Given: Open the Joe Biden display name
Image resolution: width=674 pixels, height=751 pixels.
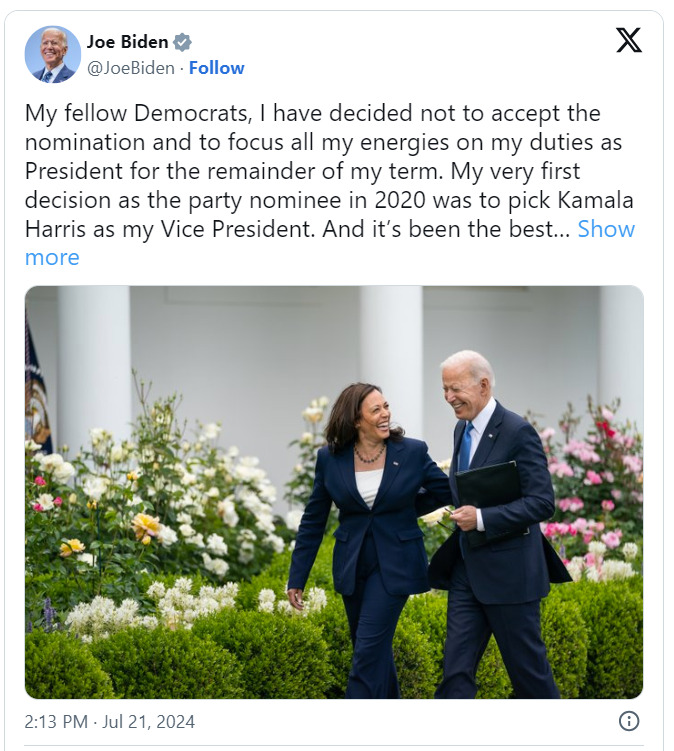Looking at the screenshot, I should (128, 42).
